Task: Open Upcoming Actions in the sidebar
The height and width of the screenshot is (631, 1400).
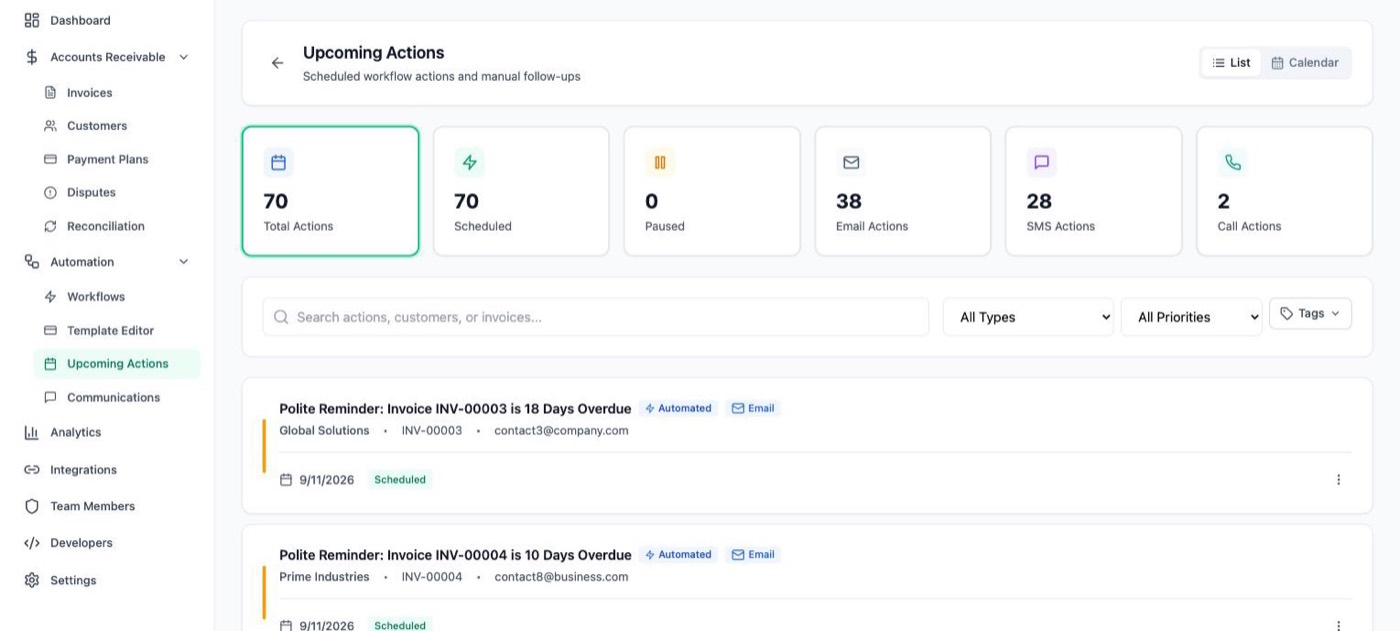Action: [117, 364]
